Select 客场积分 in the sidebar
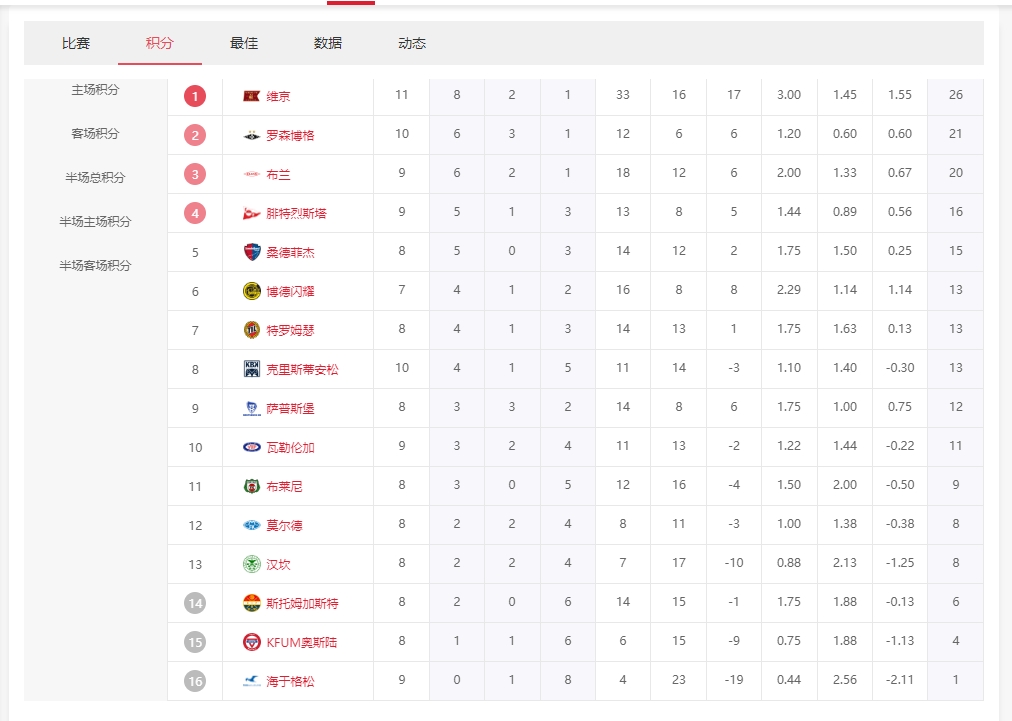This screenshot has height=721, width=1012. [95, 134]
